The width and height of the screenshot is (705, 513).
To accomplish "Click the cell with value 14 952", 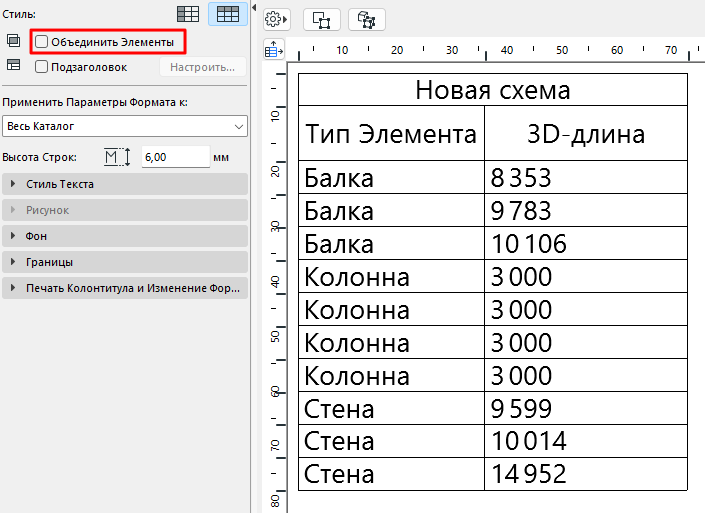I will (586, 474).
